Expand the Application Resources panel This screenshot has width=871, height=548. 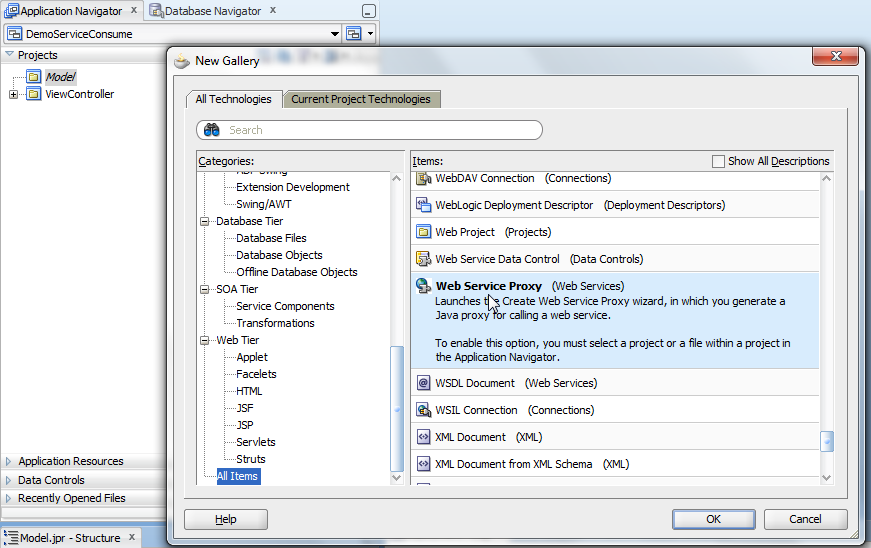coord(8,461)
